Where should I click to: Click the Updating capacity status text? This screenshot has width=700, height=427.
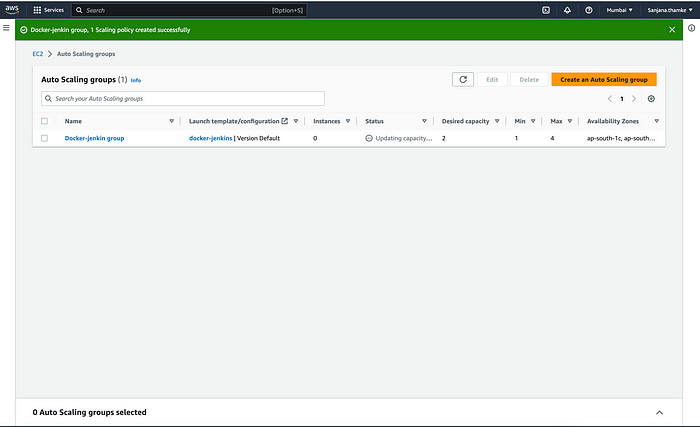pyautogui.click(x=404, y=138)
